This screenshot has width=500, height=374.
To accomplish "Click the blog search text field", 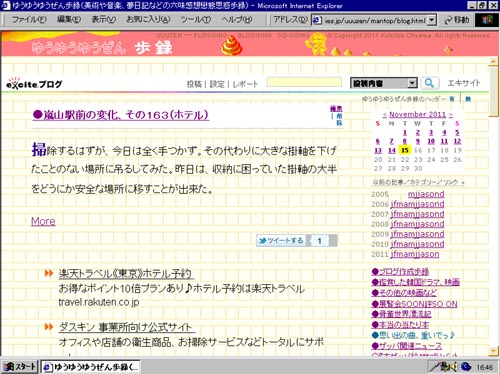I will coord(304,82).
